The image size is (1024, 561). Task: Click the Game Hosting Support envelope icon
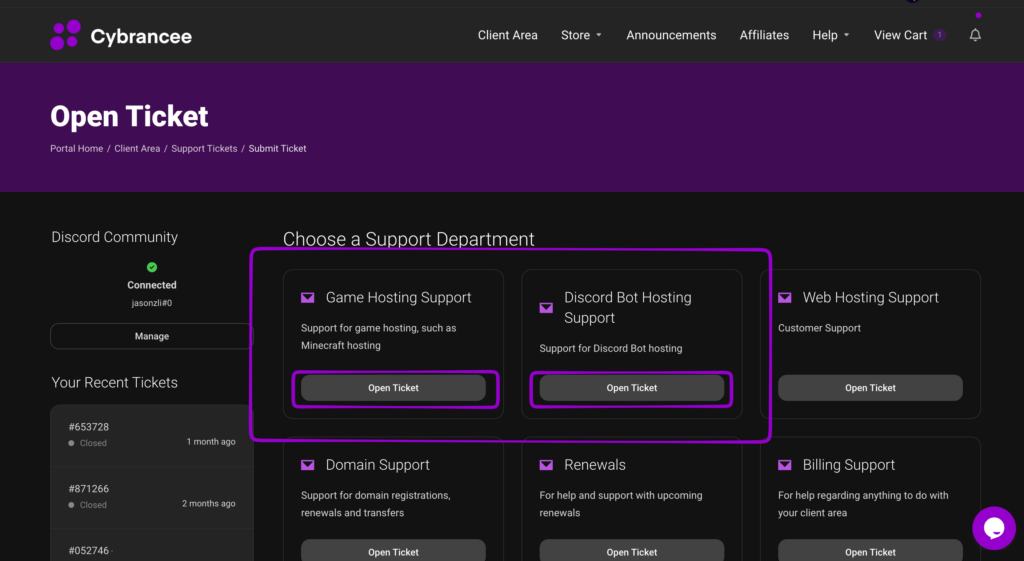click(308, 298)
